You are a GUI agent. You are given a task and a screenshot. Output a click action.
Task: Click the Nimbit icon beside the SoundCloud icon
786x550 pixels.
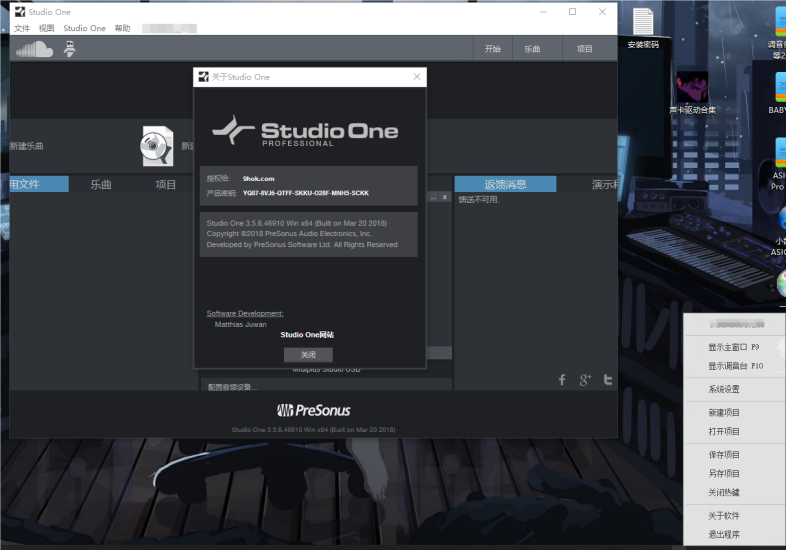click(x=70, y=49)
